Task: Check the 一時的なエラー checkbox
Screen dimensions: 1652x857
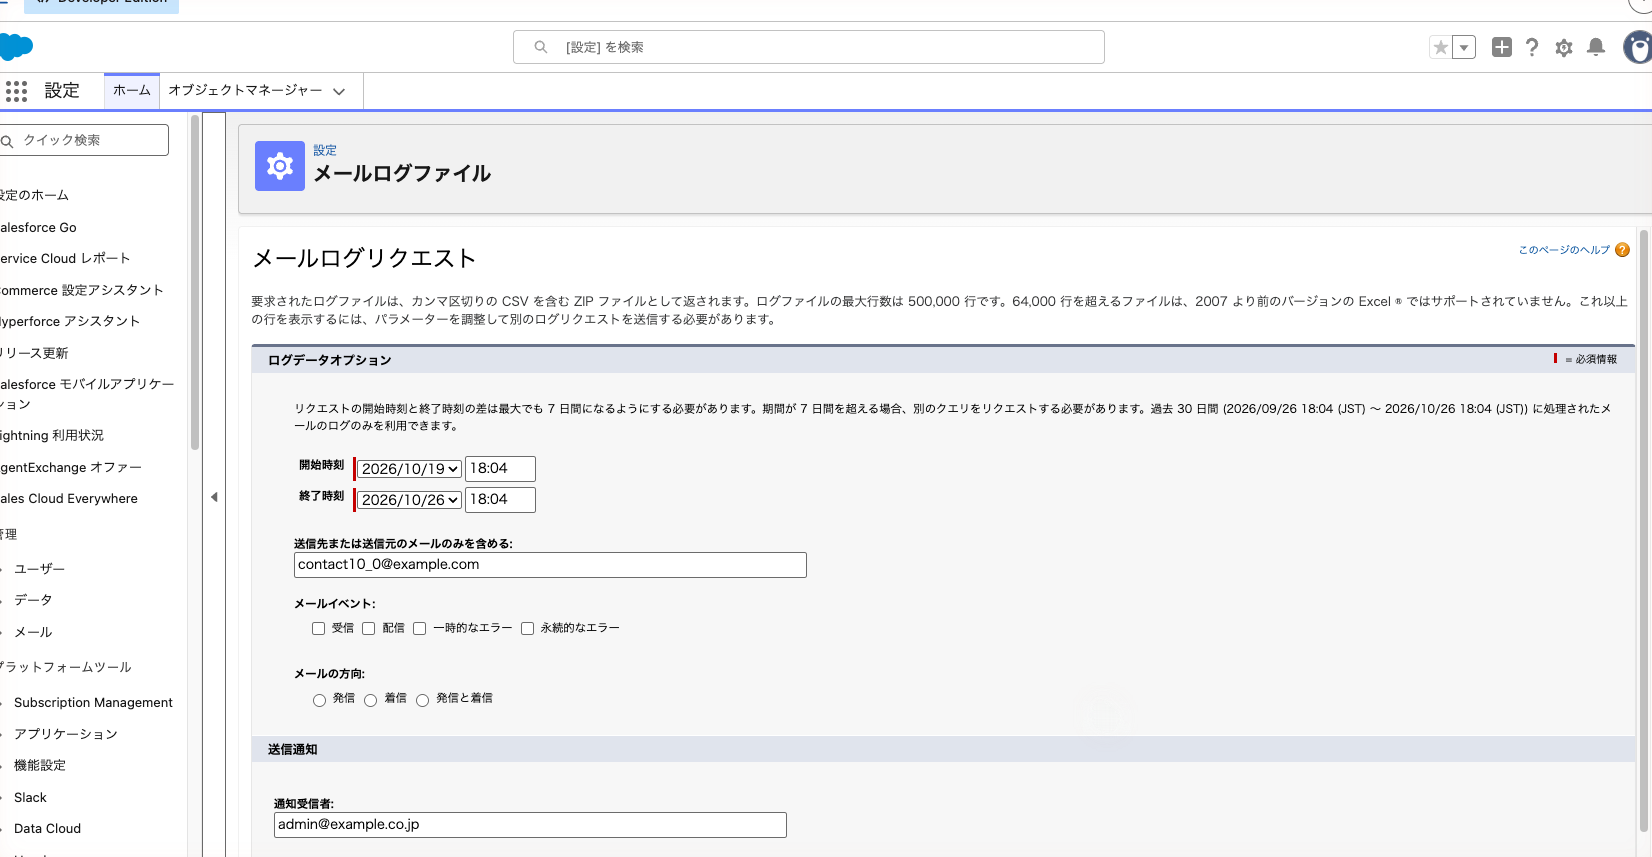Action: 419,628
